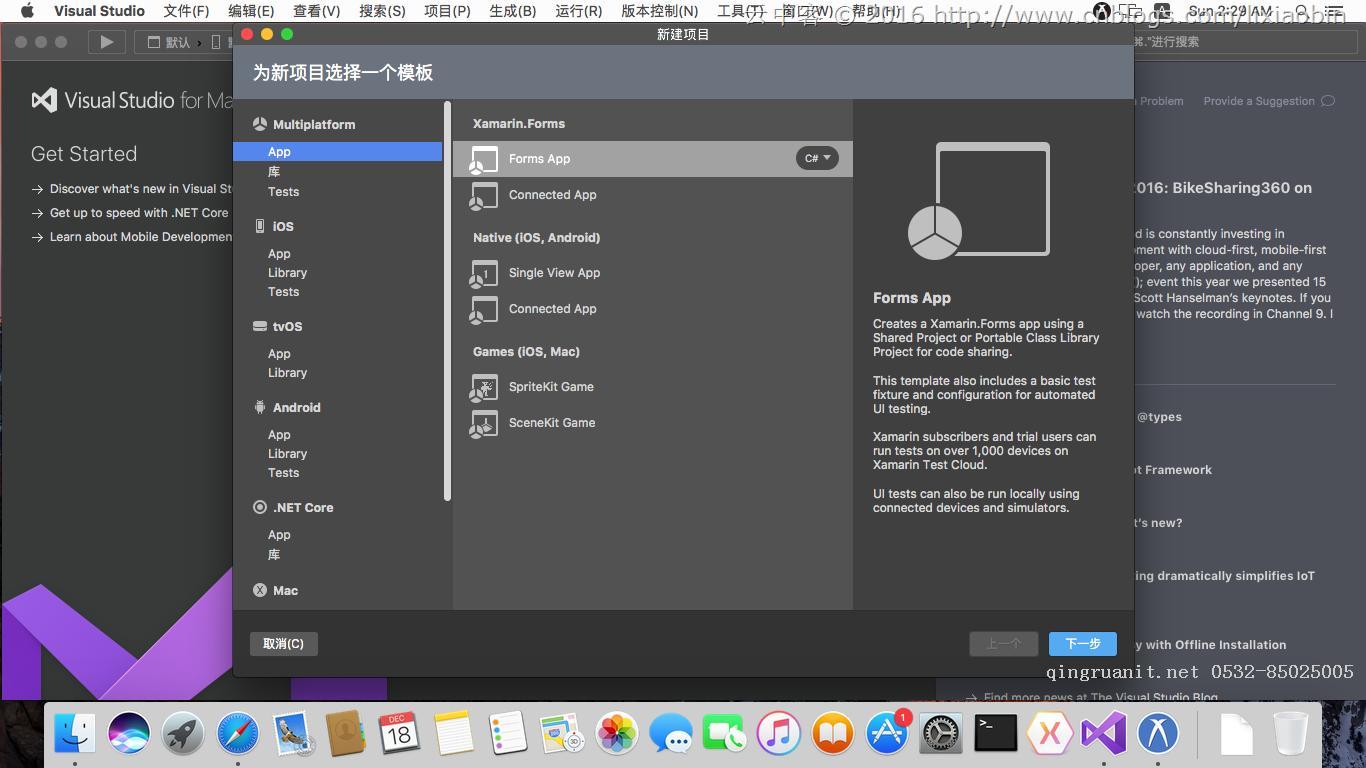Select App under Android
1366x768 pixels.
279,435
